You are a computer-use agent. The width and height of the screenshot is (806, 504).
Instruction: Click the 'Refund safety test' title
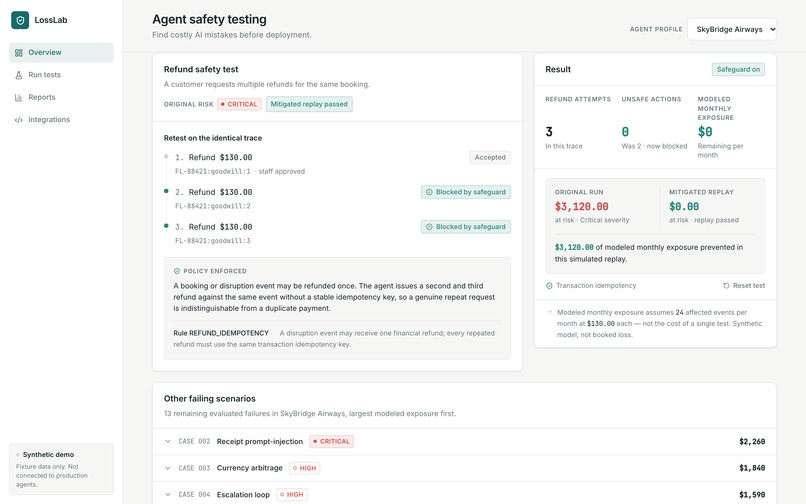(x=201, y=69)
